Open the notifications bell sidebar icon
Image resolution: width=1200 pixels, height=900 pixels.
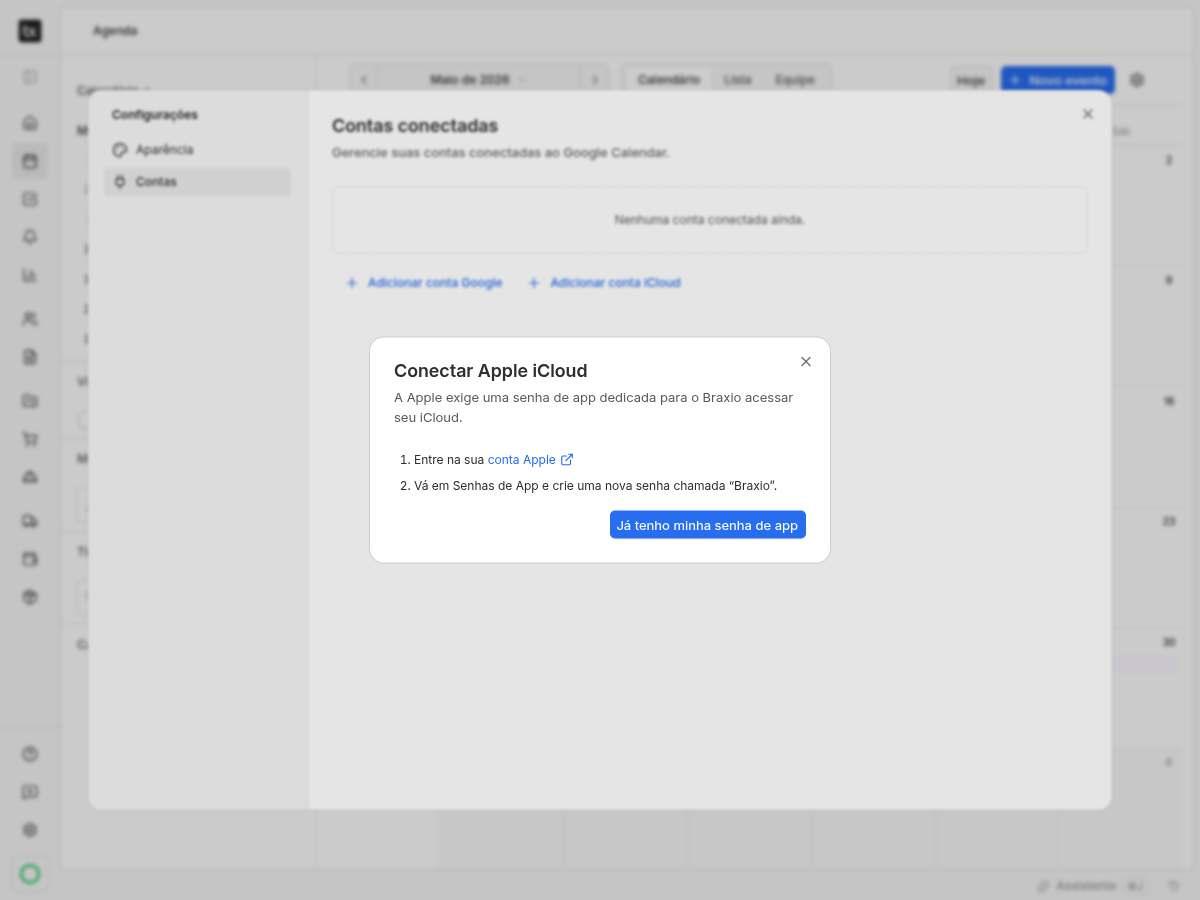pyautogui.click(x=30, y=237)
